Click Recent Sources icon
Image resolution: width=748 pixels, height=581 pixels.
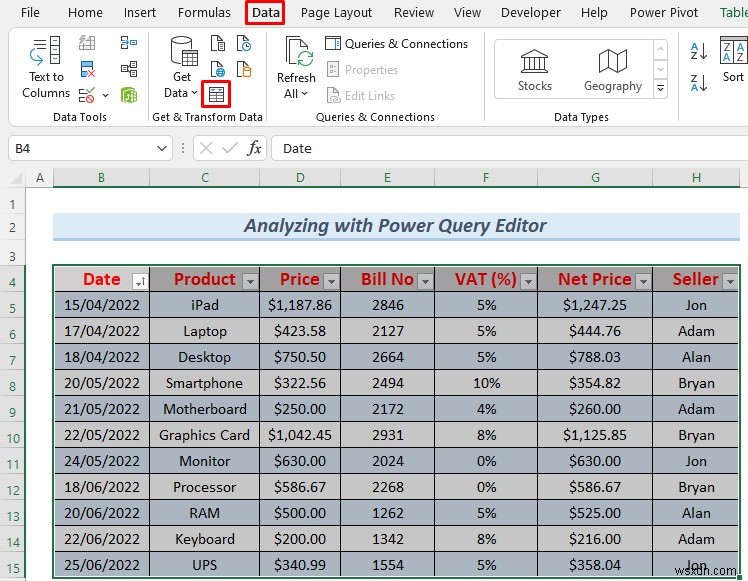(244, 43)
